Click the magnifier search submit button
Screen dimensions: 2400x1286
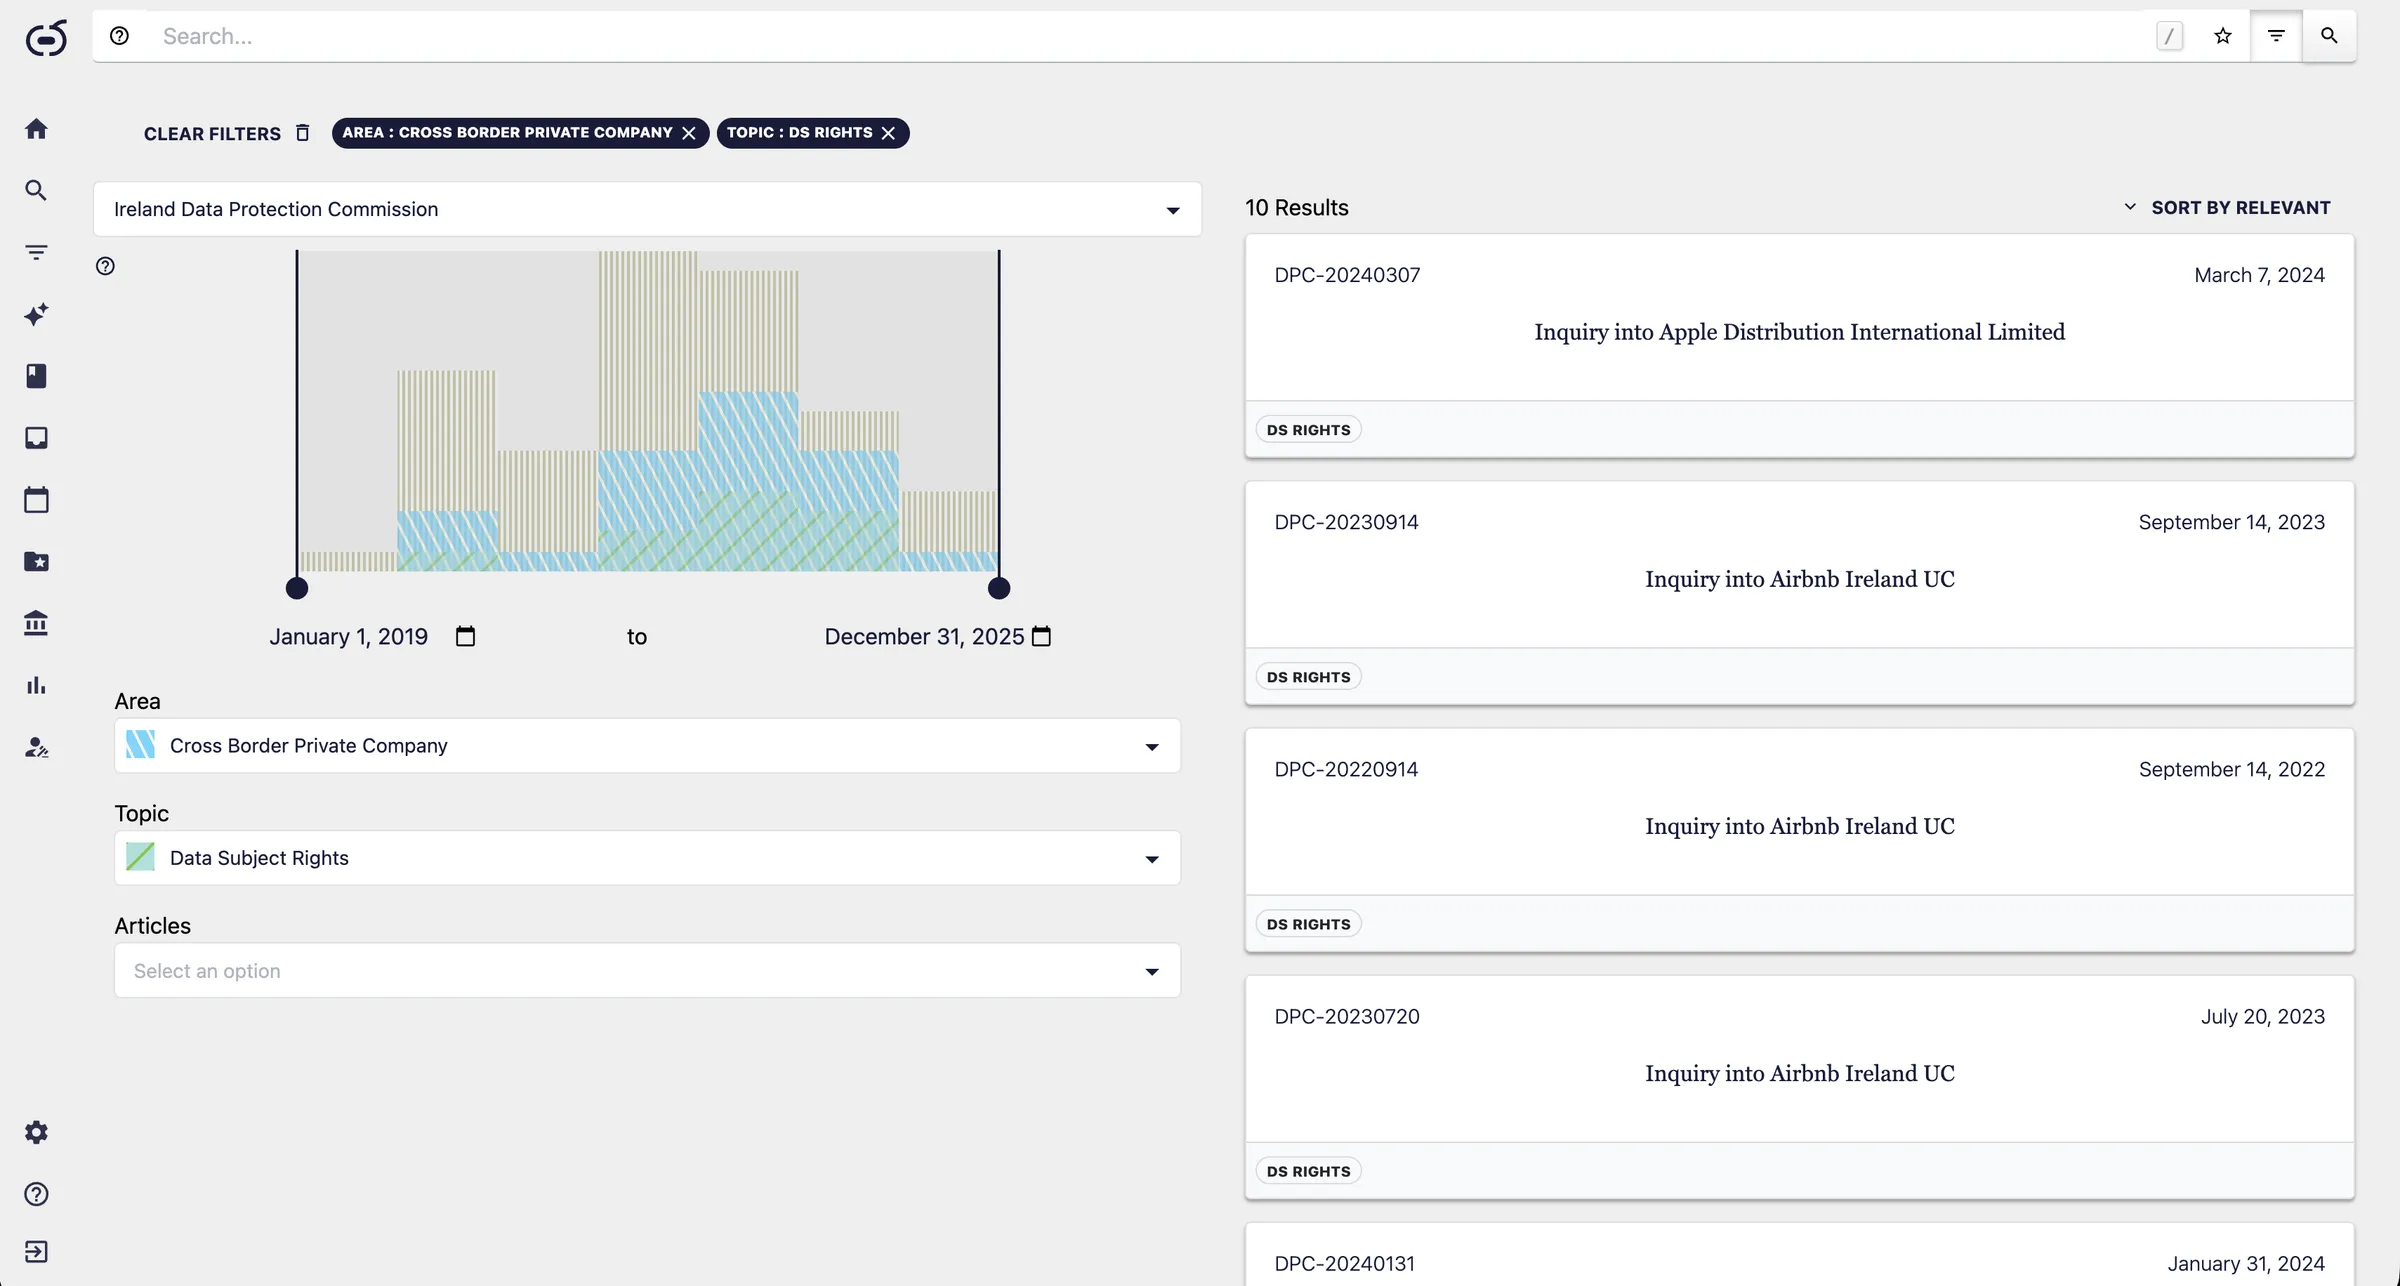click(2329, 36)
